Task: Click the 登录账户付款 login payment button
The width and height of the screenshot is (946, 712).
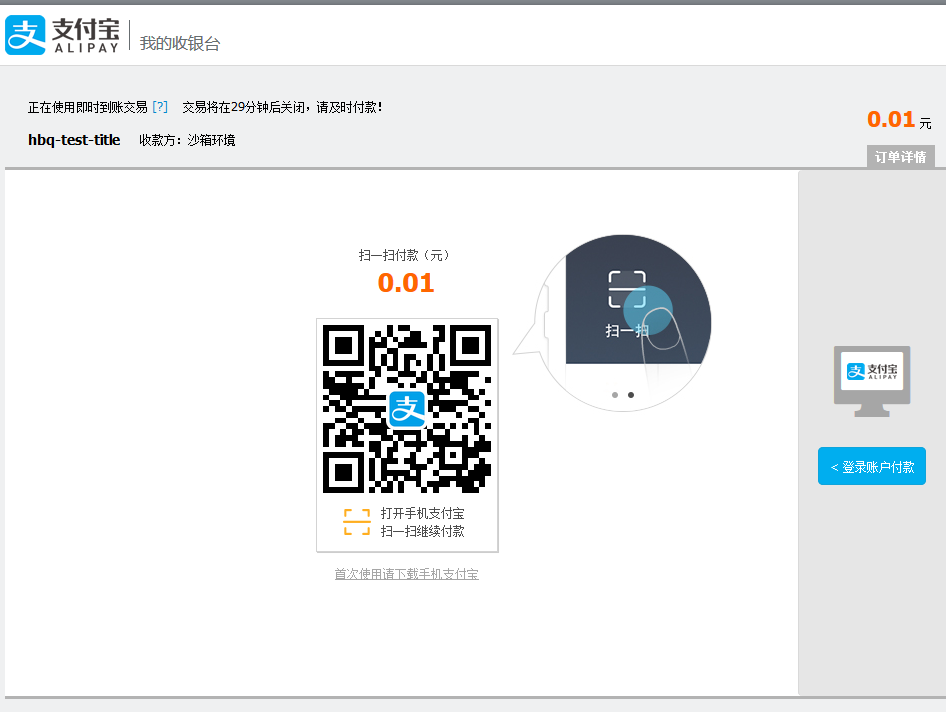Action: click(872, 466)
